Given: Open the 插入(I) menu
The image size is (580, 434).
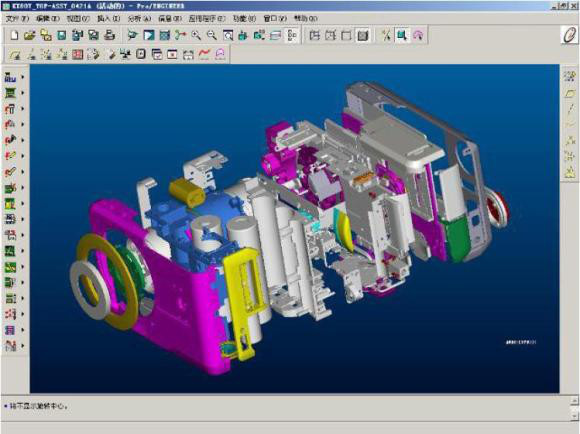Looking at the screenshot, I should point(109,18).
